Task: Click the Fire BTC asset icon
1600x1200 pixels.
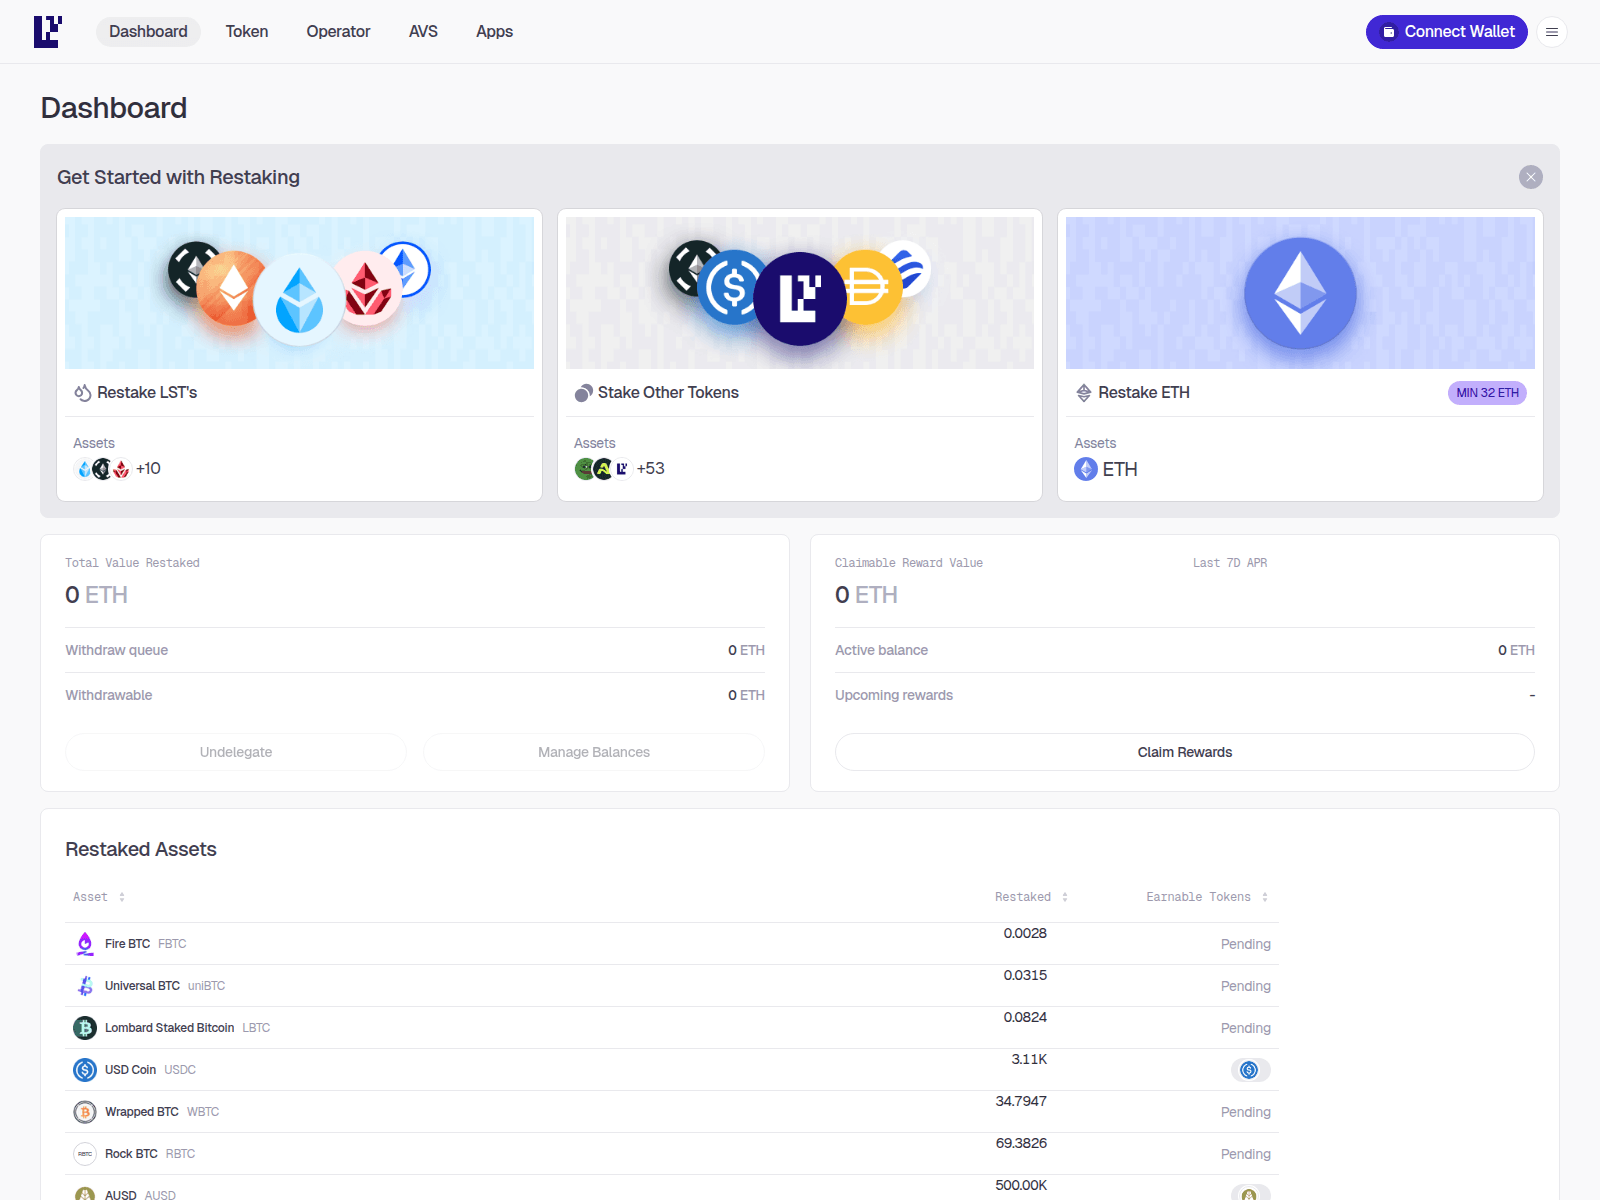Action: tap(85, 943)
